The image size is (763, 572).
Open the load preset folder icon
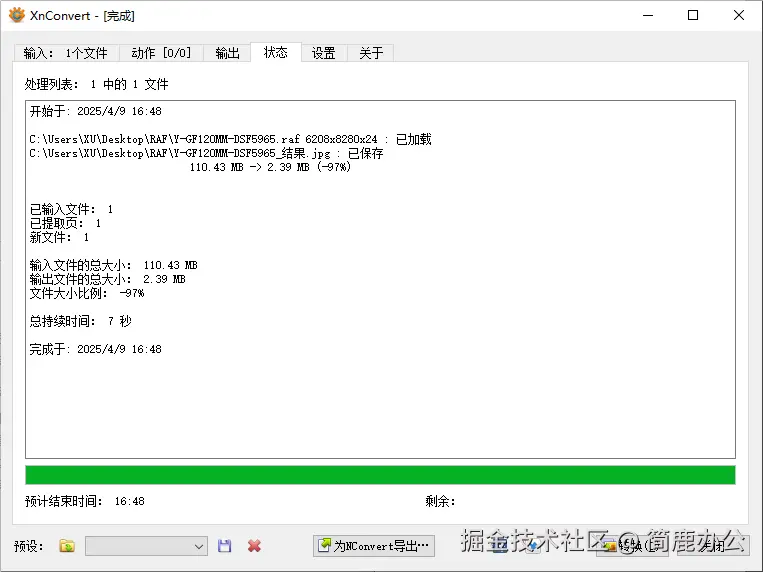pos(67,546)
